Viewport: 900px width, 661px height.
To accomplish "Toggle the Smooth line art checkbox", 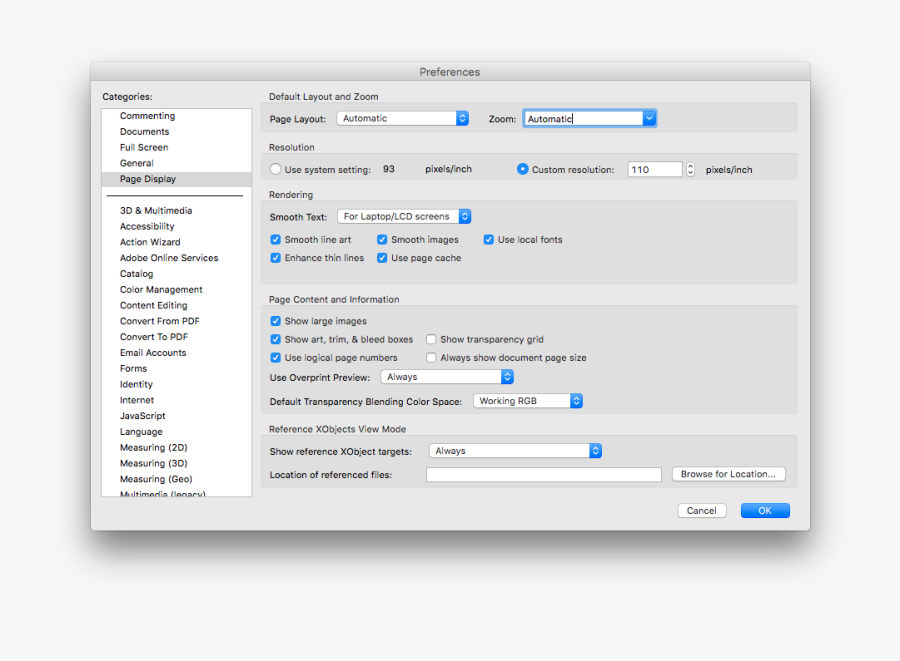I will (276, 240).
